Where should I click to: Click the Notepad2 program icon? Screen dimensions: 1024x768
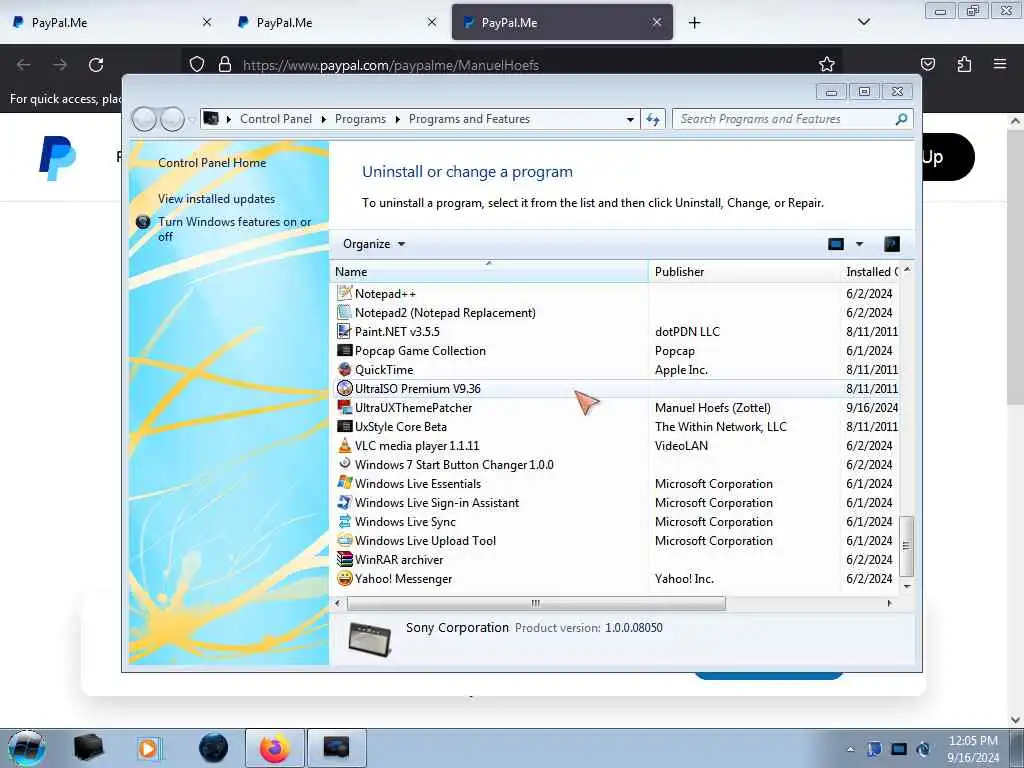coord(344,312)
